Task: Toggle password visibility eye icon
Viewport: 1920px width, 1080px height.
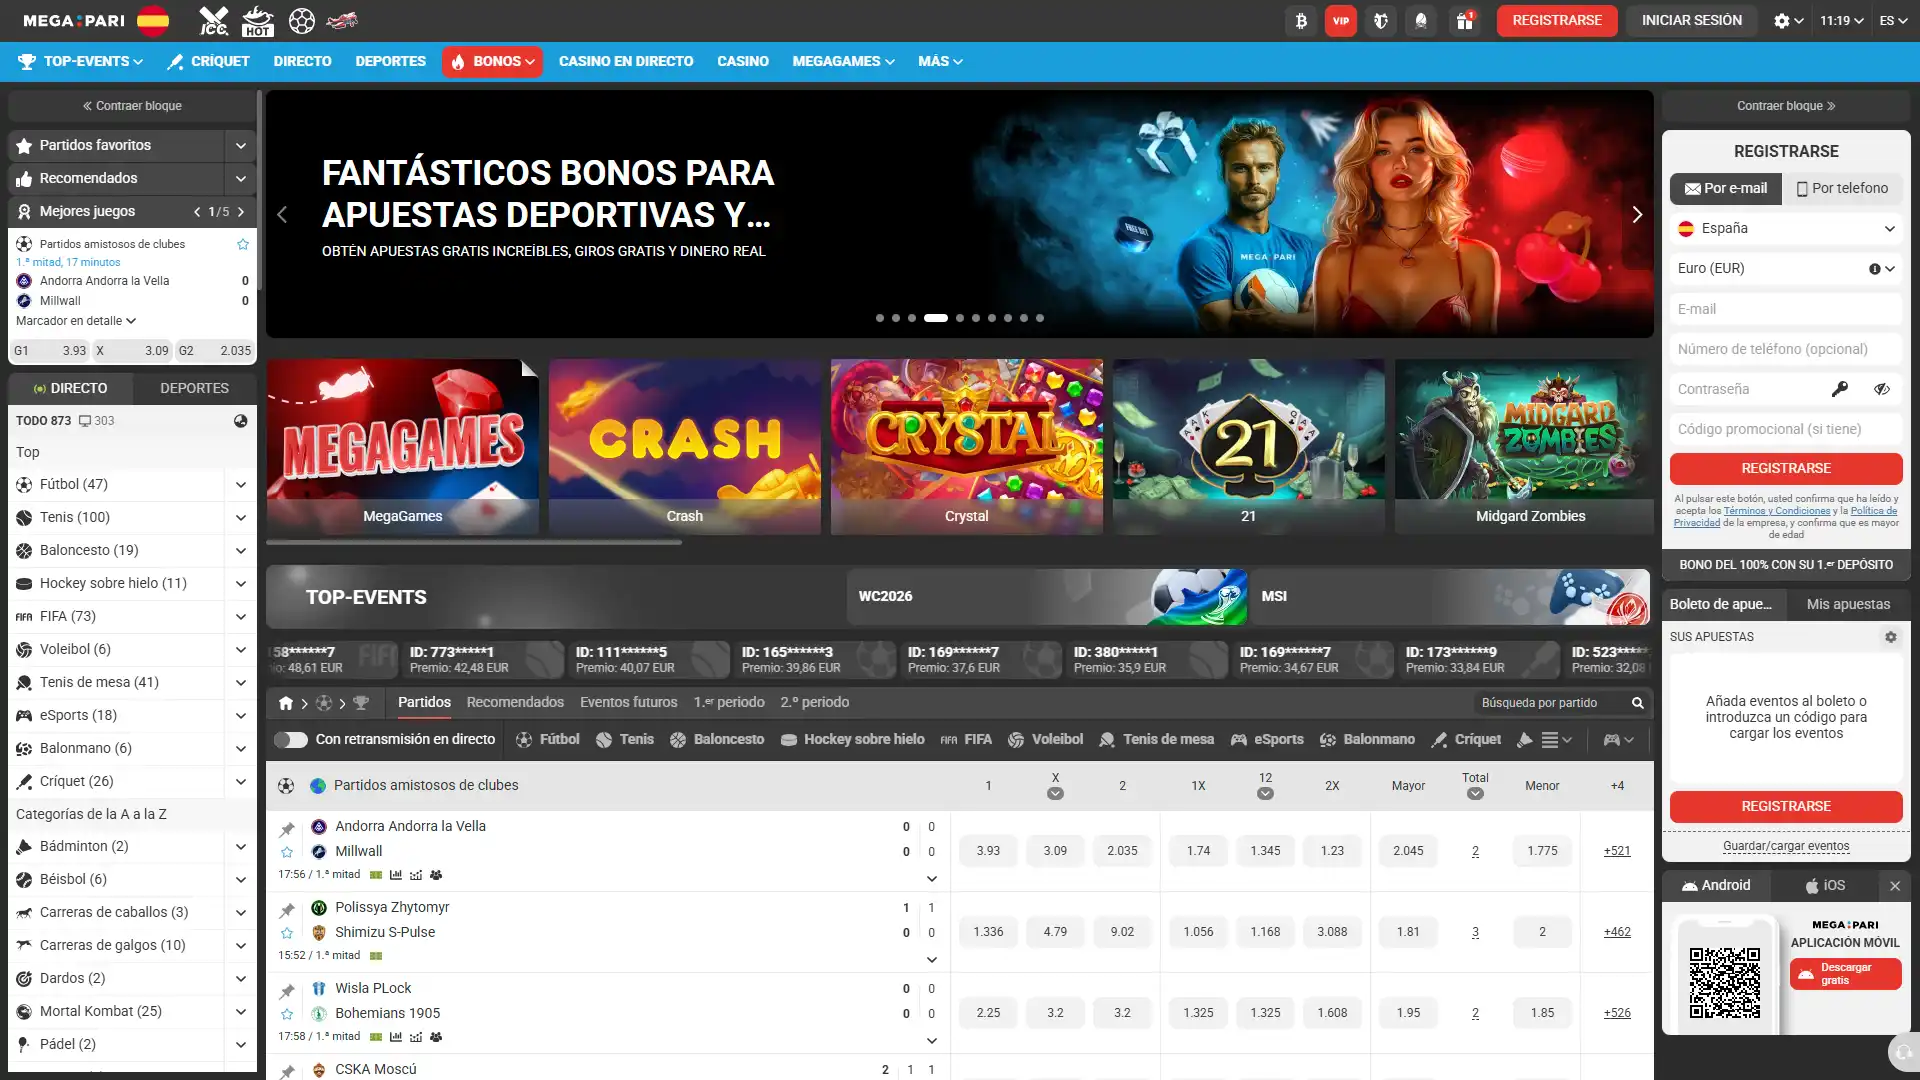Action: [x=1882, y=389]
